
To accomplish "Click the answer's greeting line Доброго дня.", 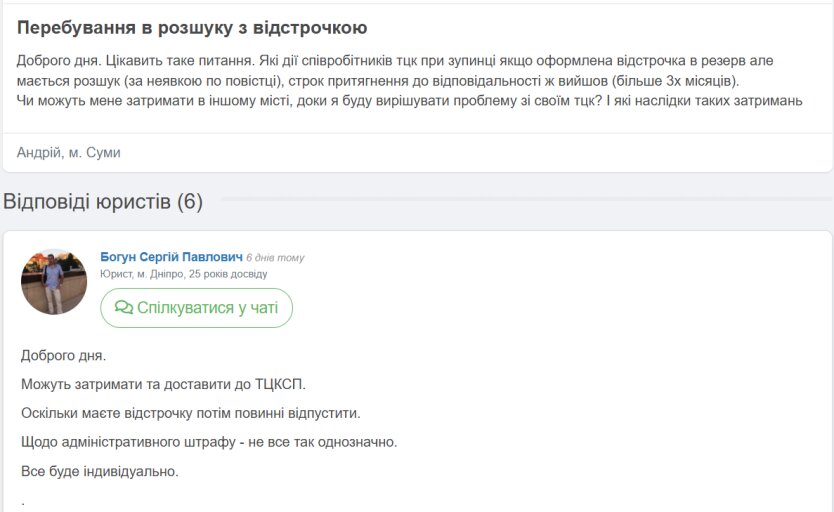I will click(x=63, y=355).
